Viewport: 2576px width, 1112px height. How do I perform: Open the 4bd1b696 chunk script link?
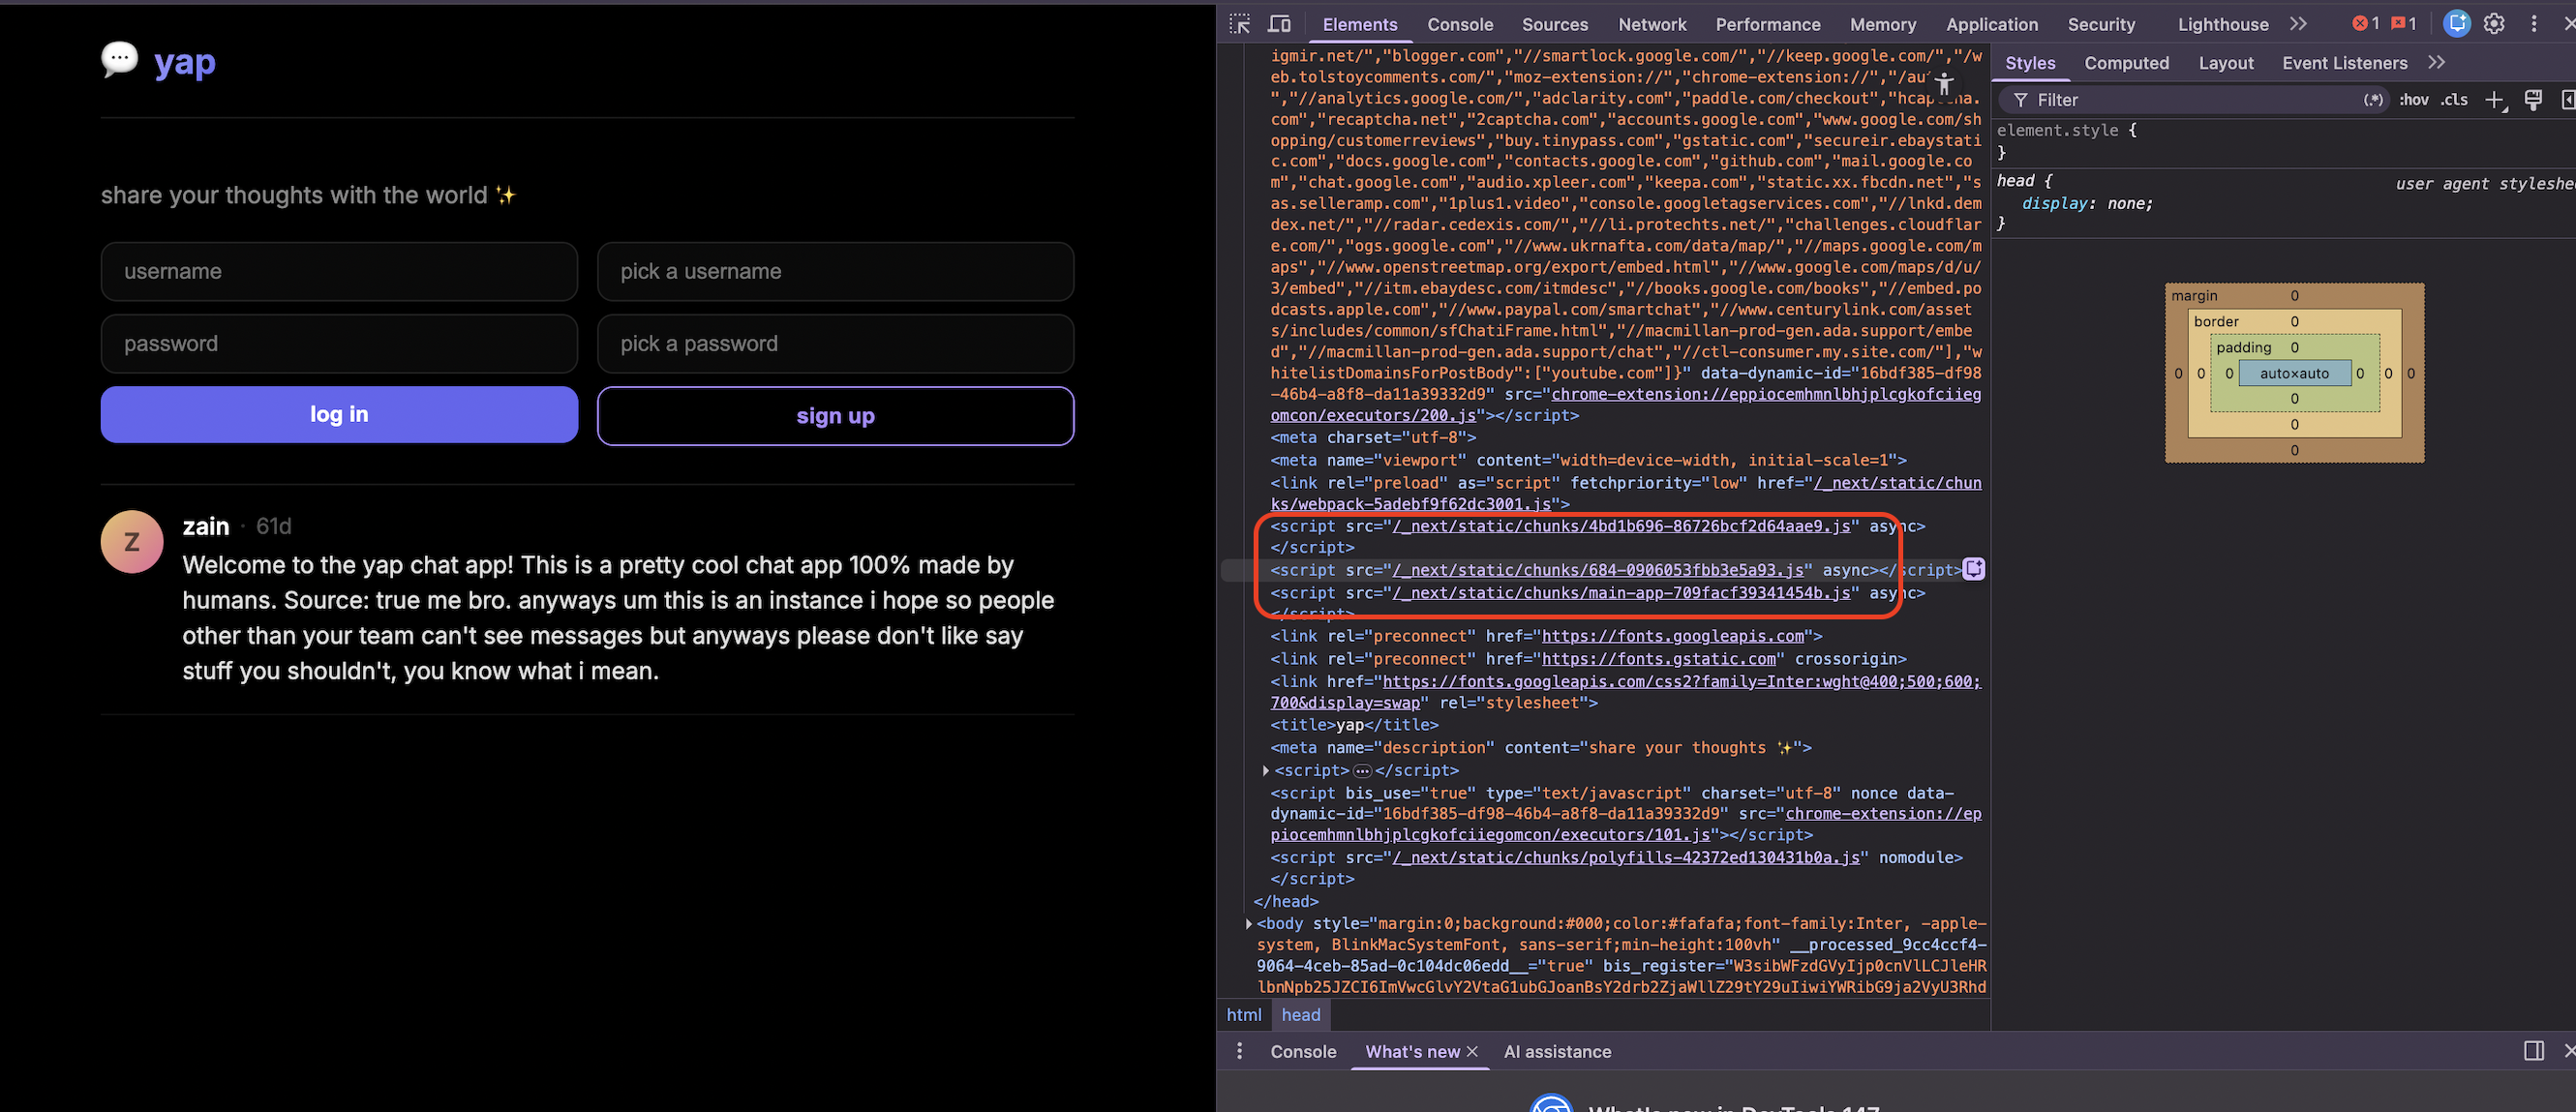(x=1621, y=526)
